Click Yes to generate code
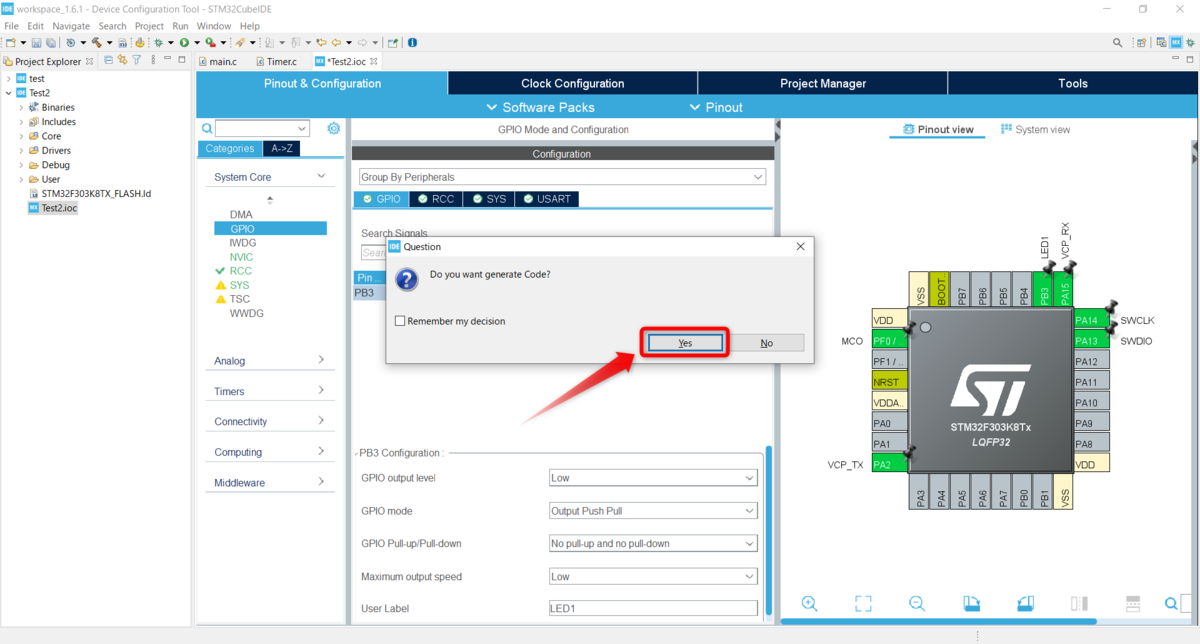The image size is (1200, 644). (x=685, y=343)
